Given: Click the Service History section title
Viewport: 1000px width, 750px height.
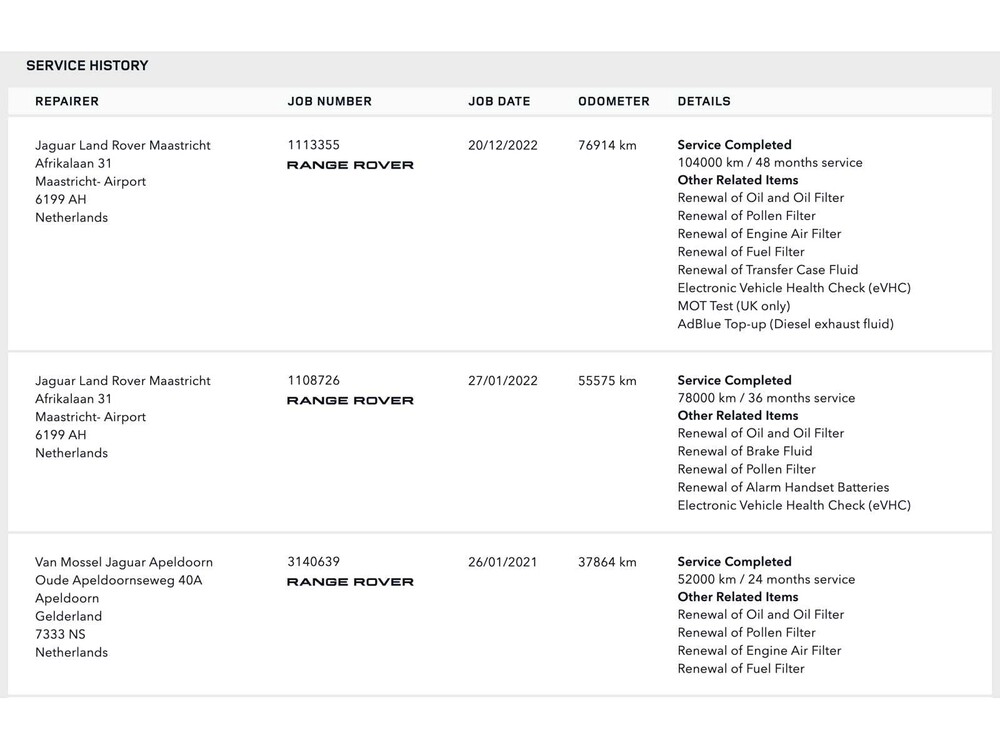Looking at the screenshot, I should click(87, 66).
